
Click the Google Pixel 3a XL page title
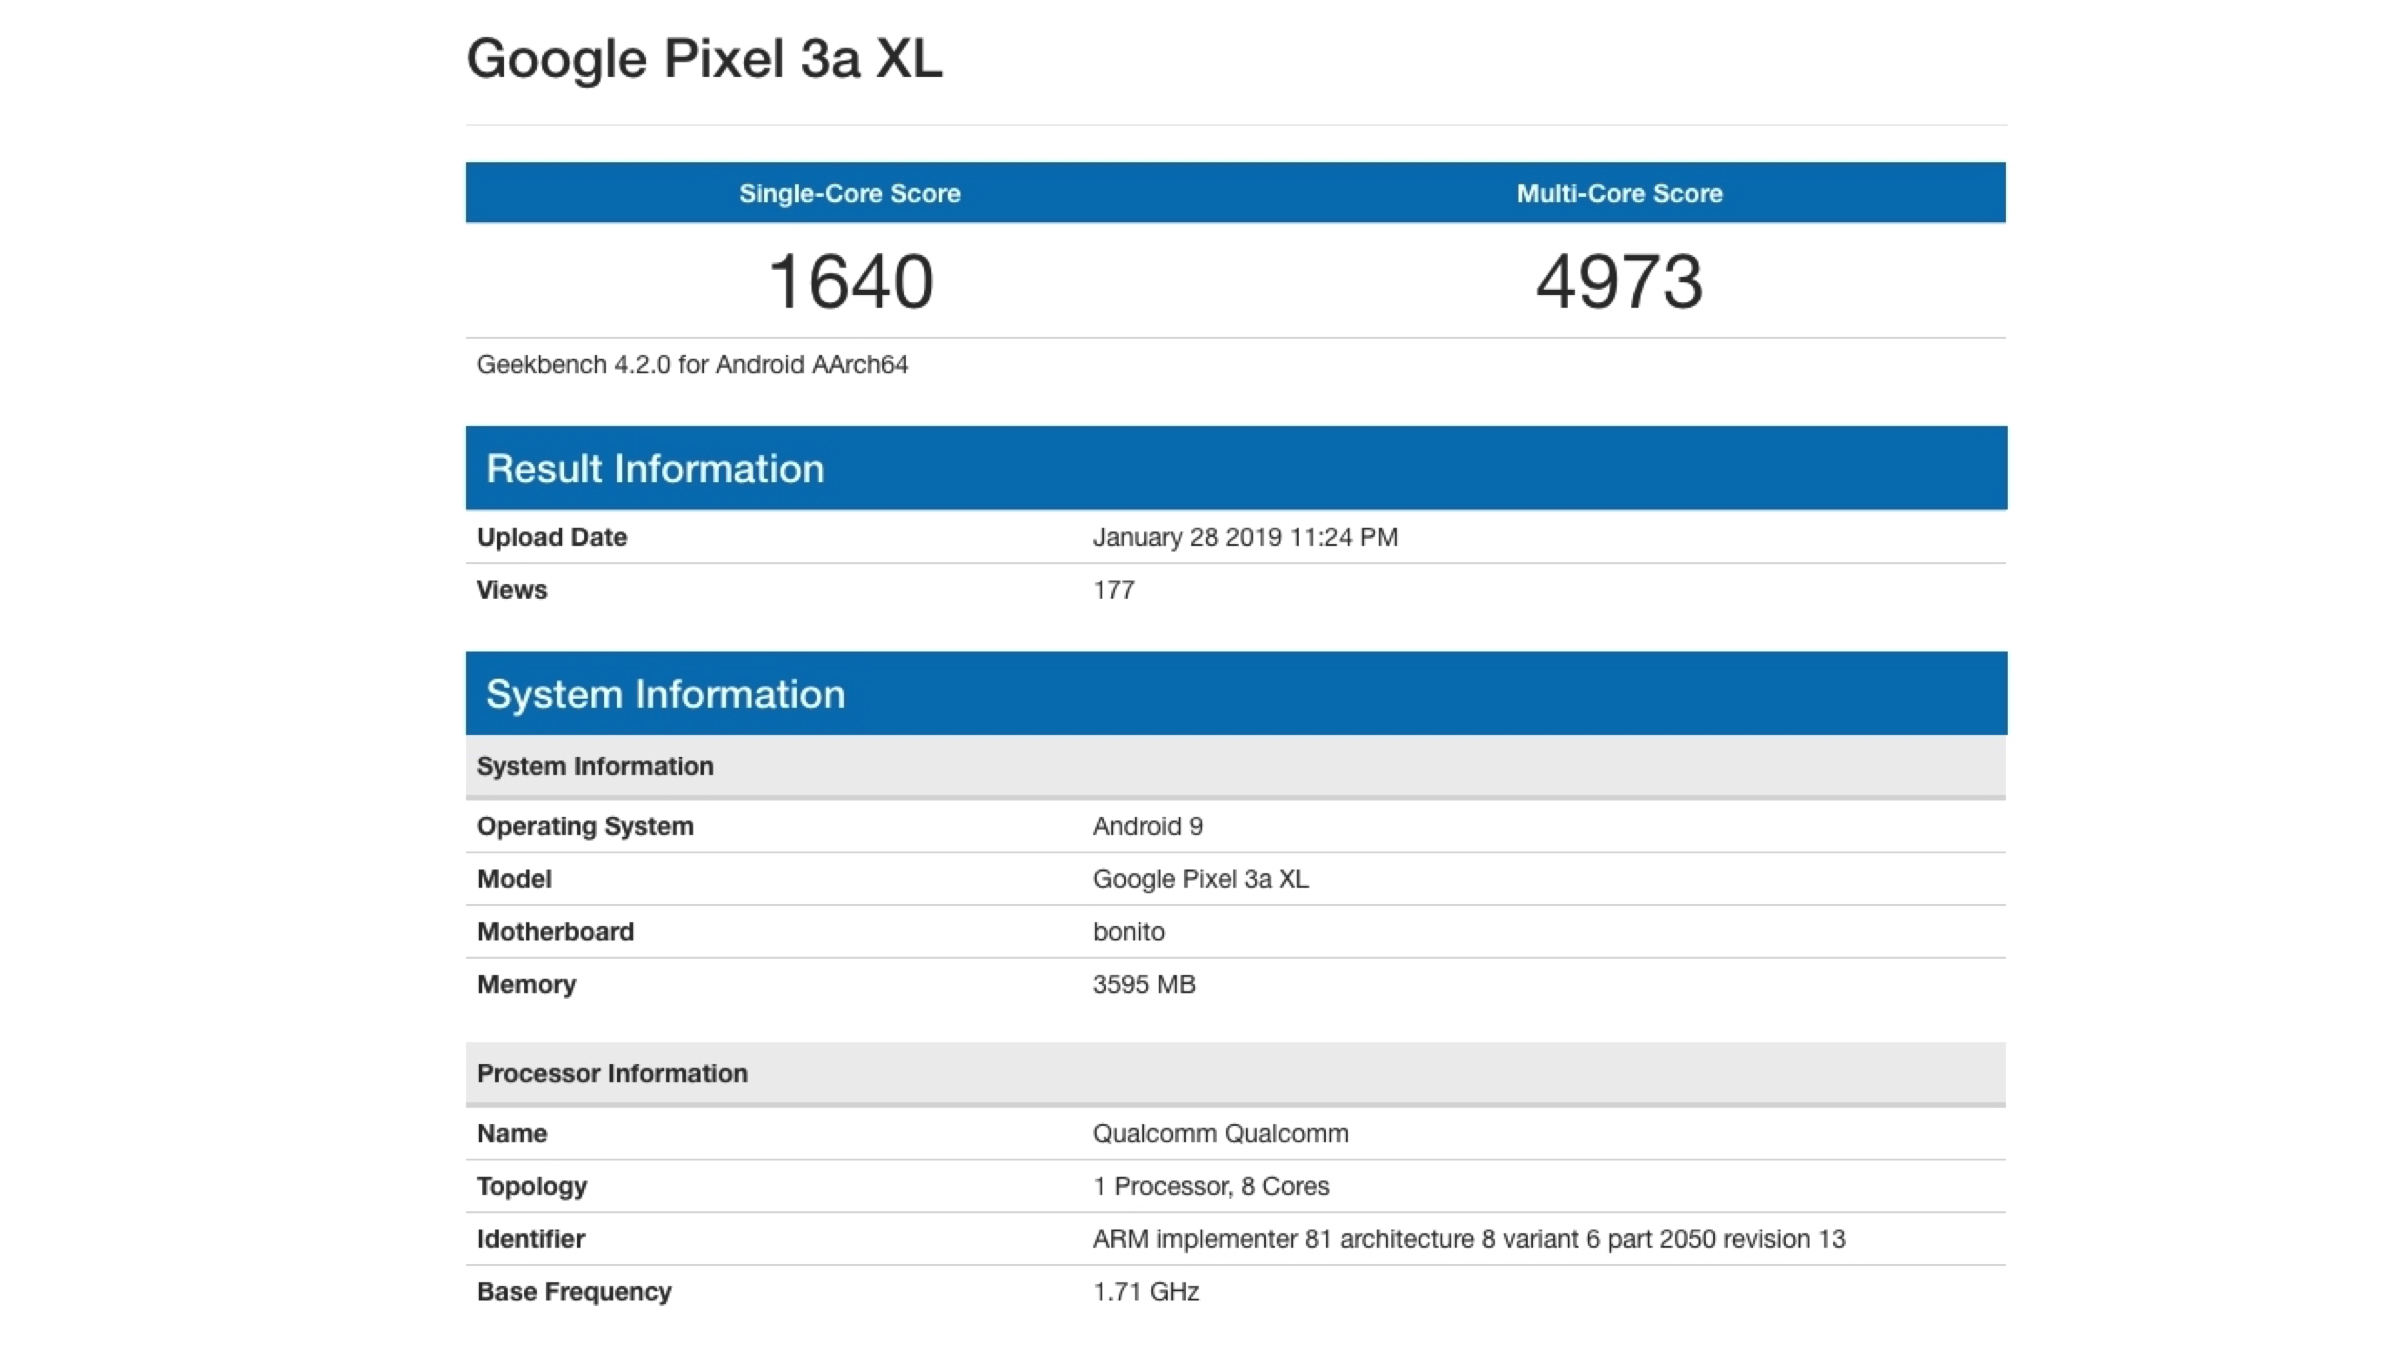click(x=704, y=59)
